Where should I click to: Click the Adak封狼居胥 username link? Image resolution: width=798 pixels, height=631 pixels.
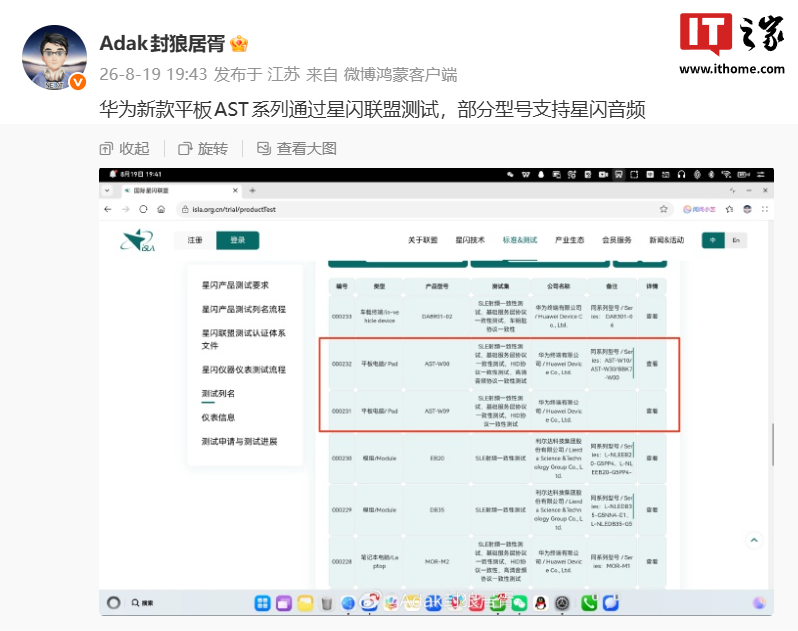[162, 44]
